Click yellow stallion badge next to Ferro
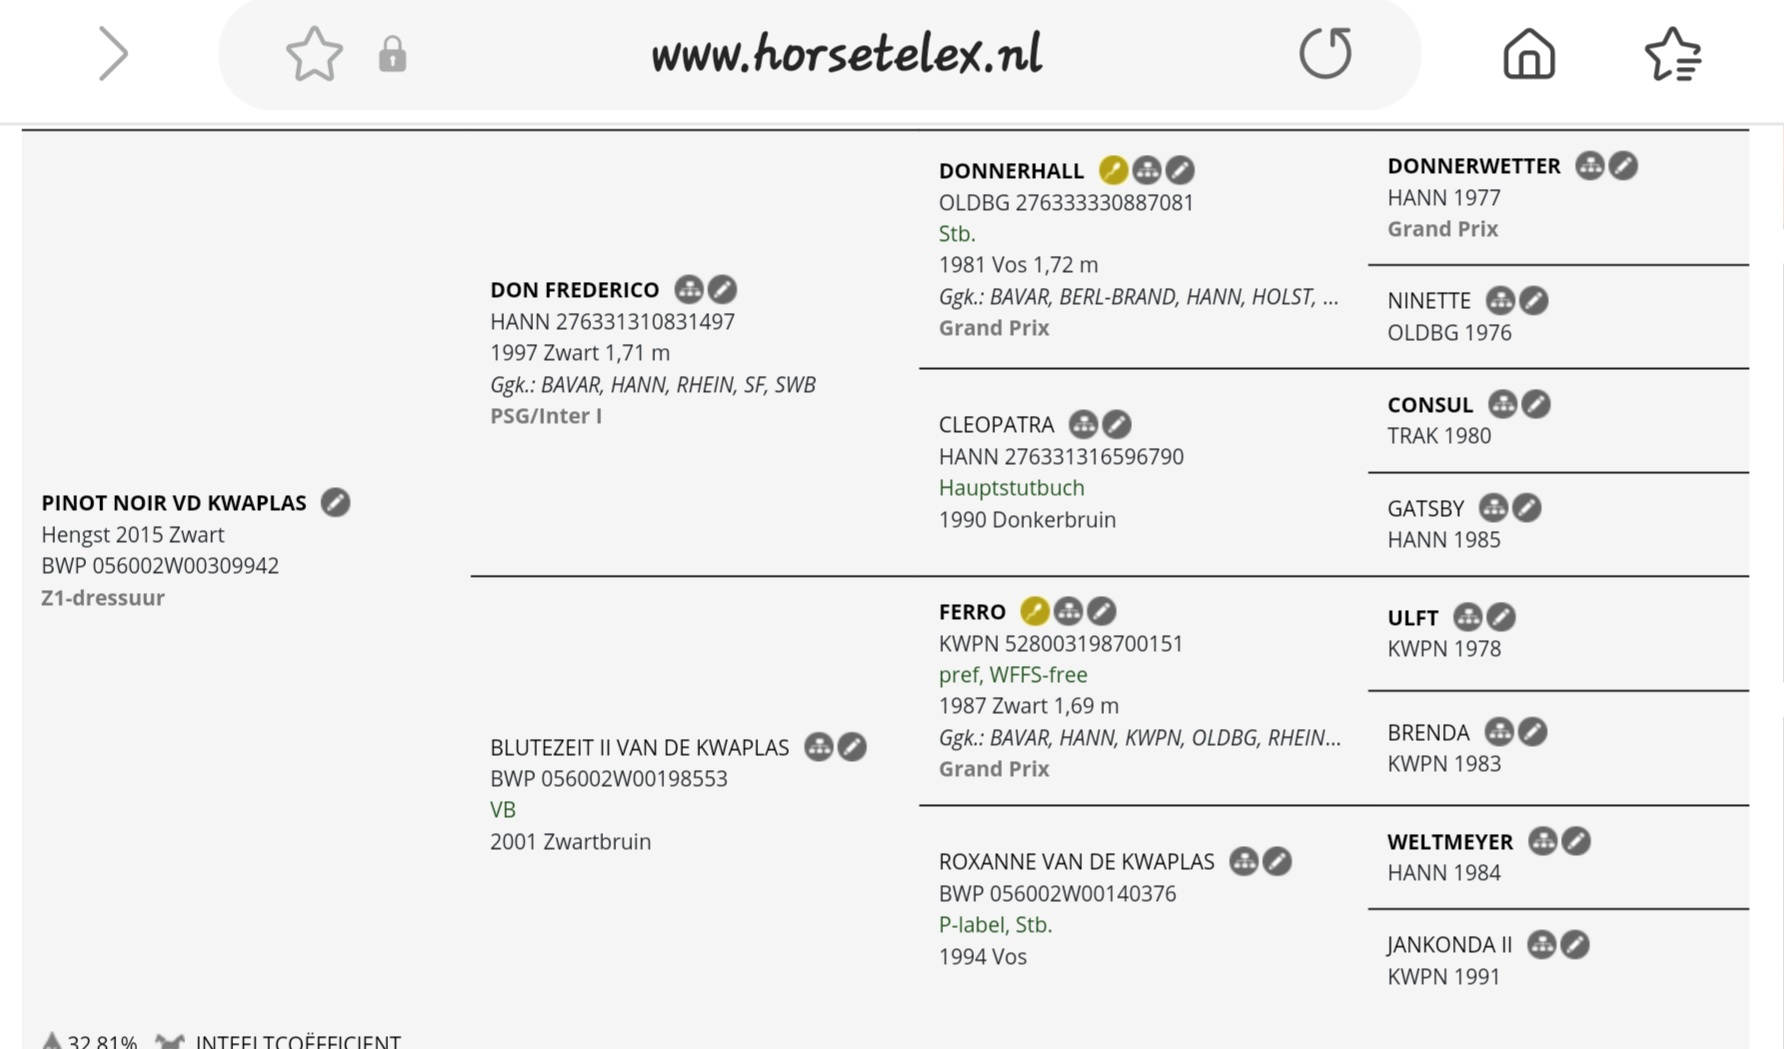 [1035, 611]
